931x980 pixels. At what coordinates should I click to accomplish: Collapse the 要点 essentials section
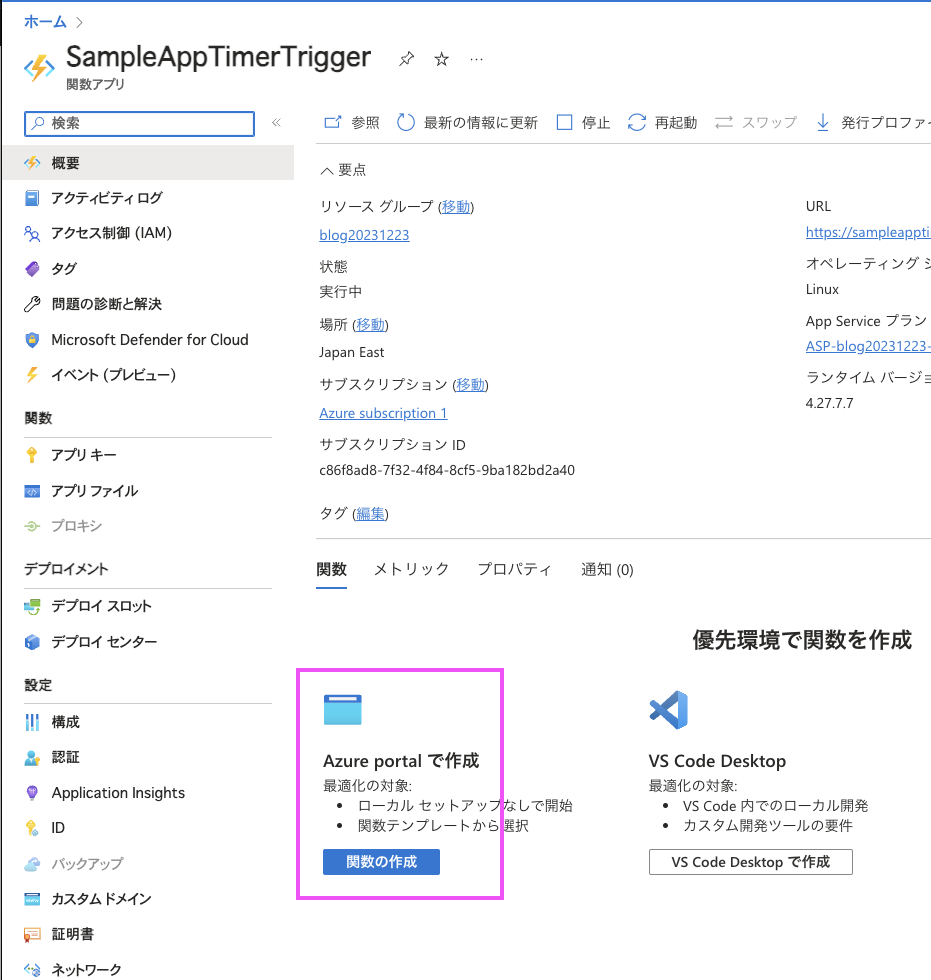[x=343, y=170]
